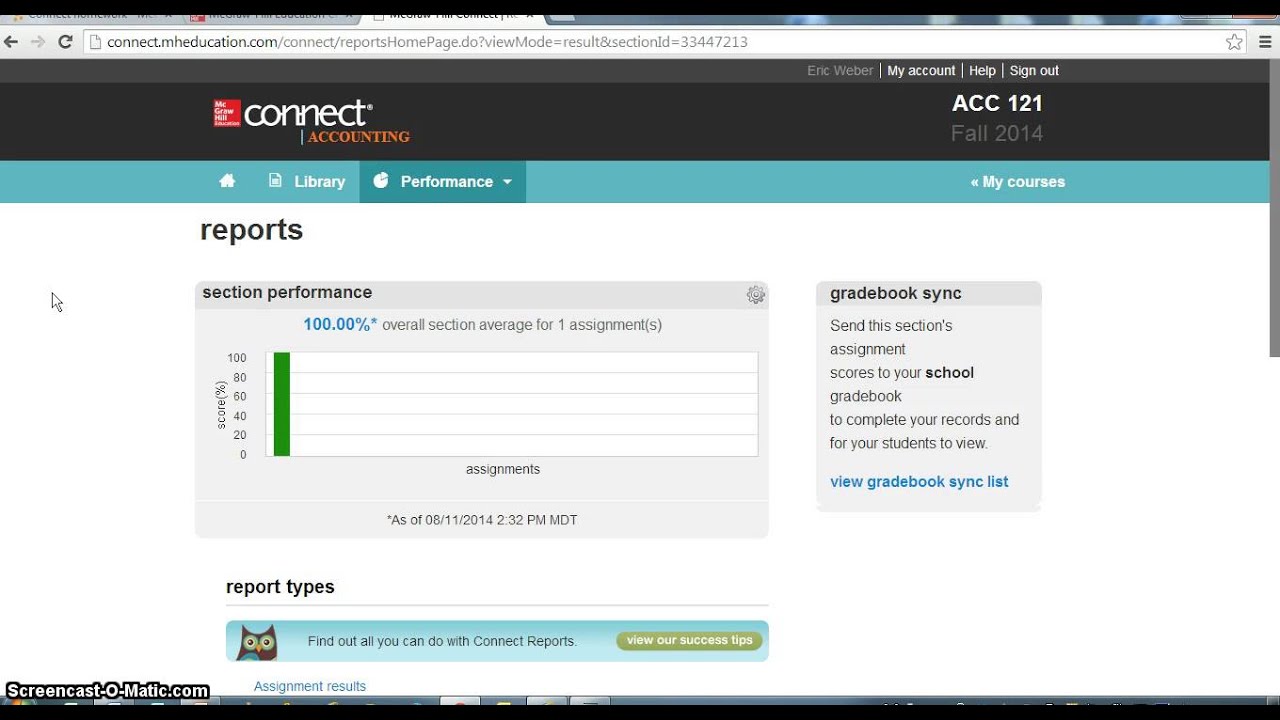Open the My account link
The height and width of the screenshot is (720, 1280).
(x=920, y=70)
